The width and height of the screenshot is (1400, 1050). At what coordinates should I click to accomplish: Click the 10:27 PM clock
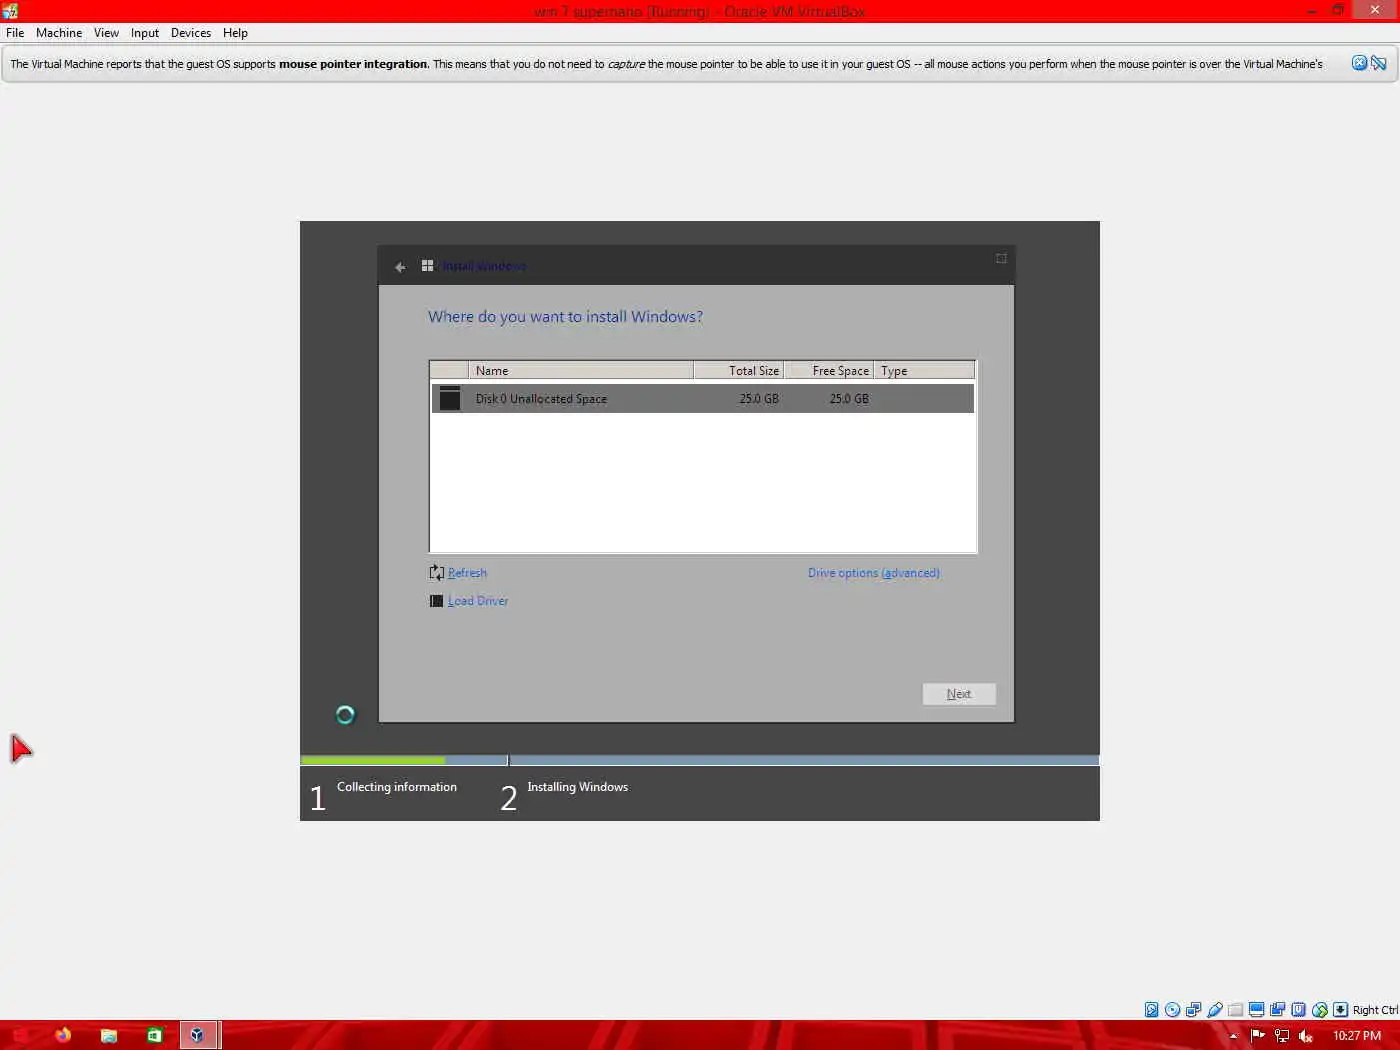[1357, 1036]
